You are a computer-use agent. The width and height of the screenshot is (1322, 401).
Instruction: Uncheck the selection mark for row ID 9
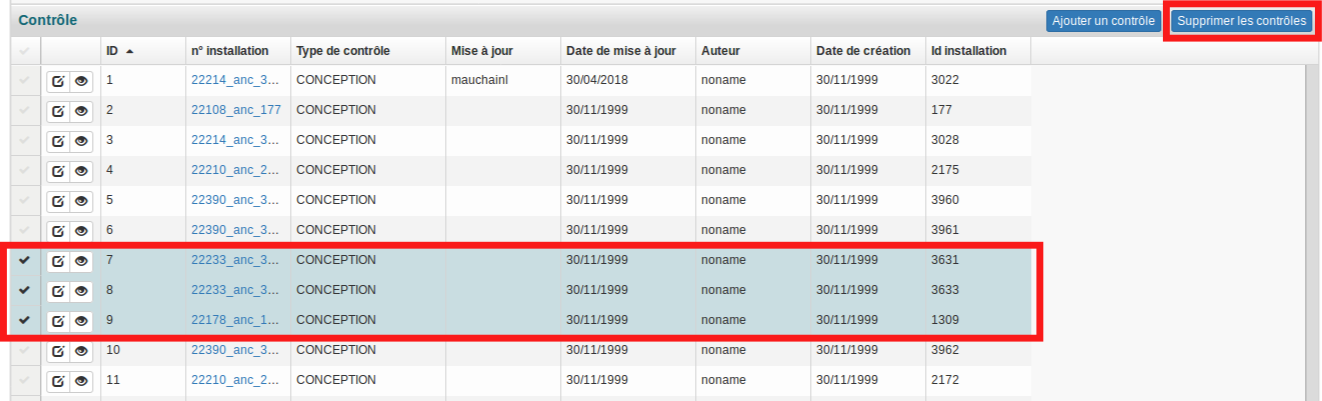[25, 320]
